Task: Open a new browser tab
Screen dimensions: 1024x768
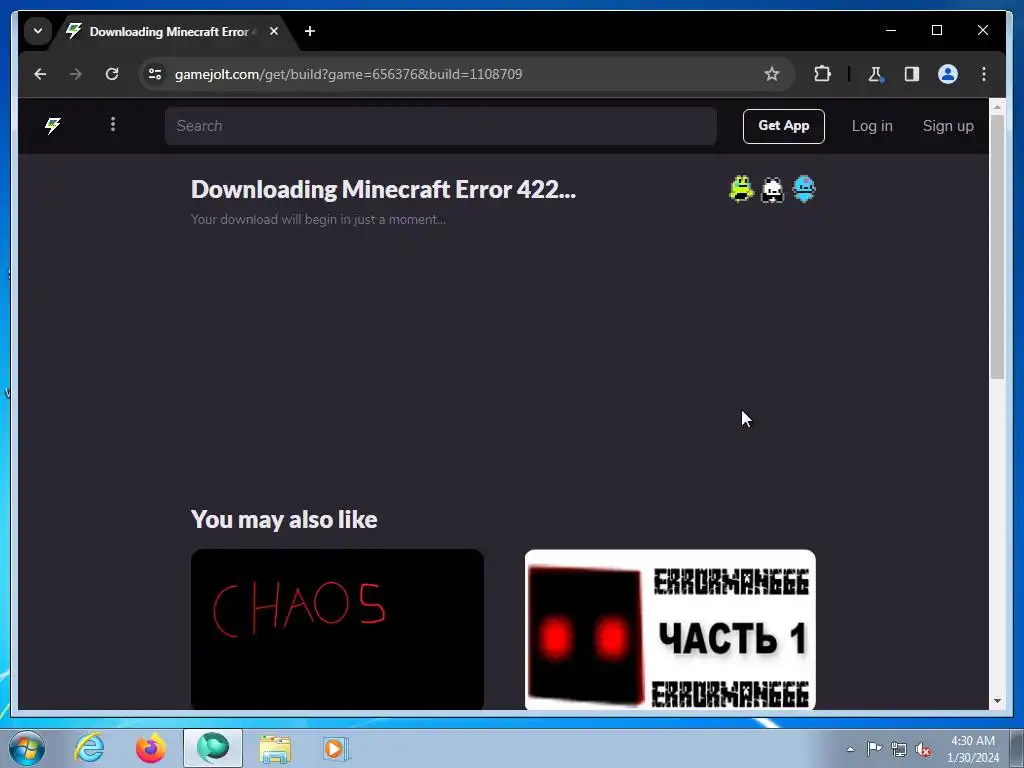Action: pyautogui.click(x=310, y=31)
